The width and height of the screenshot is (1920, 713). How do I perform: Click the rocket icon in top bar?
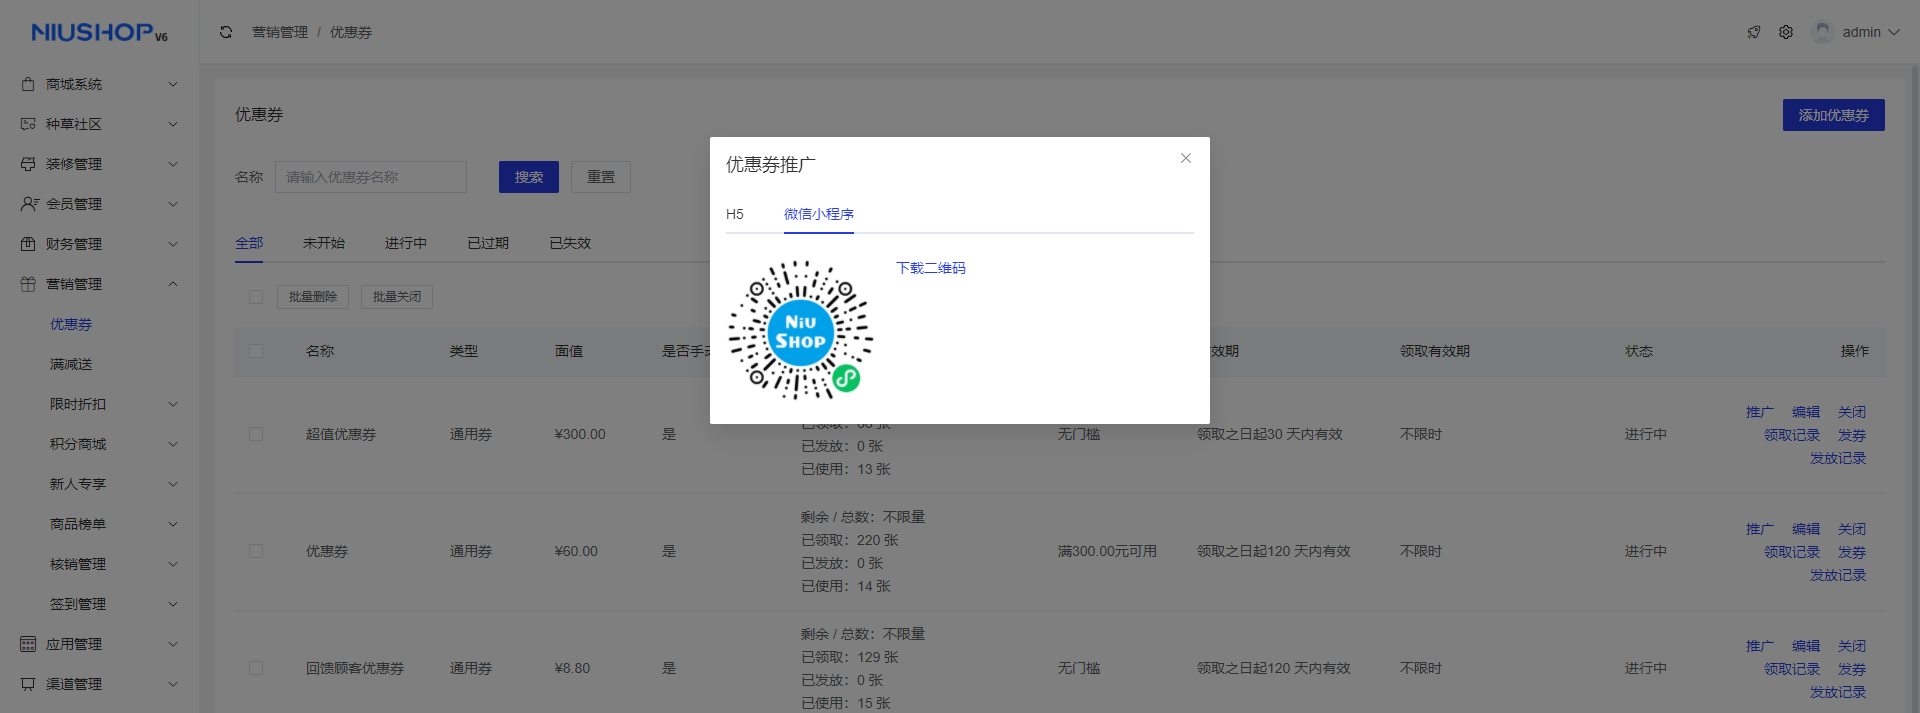pos(1754,32)
